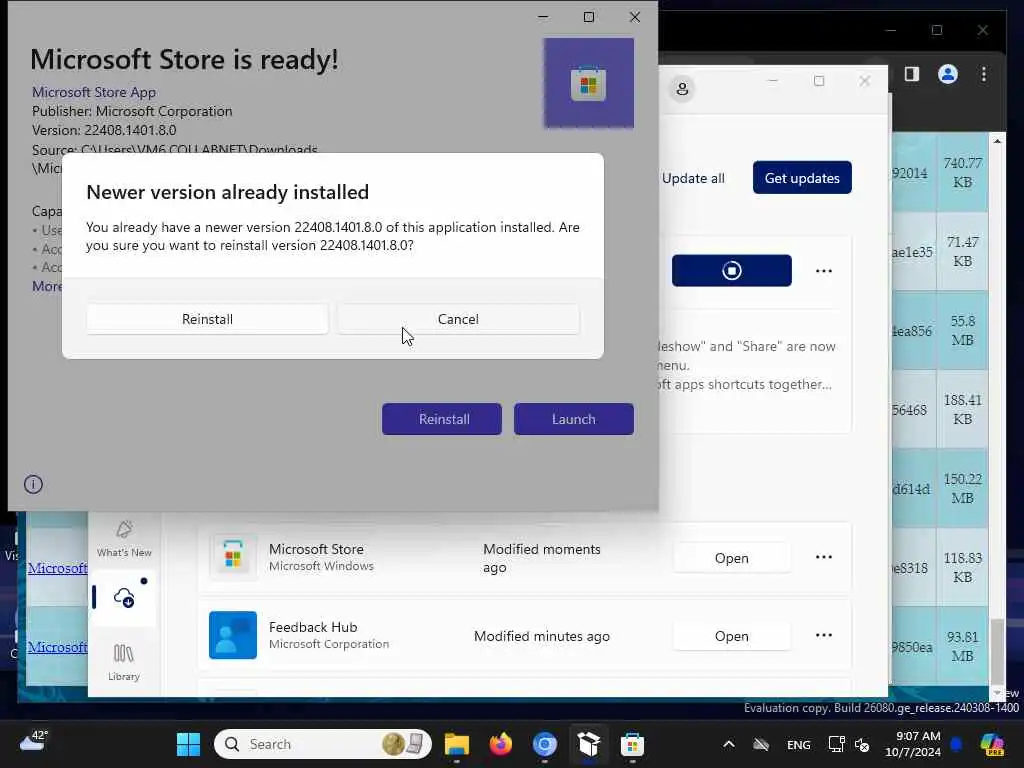Open the Store account profile icon
1024x768 pixels.
[682, 88]
